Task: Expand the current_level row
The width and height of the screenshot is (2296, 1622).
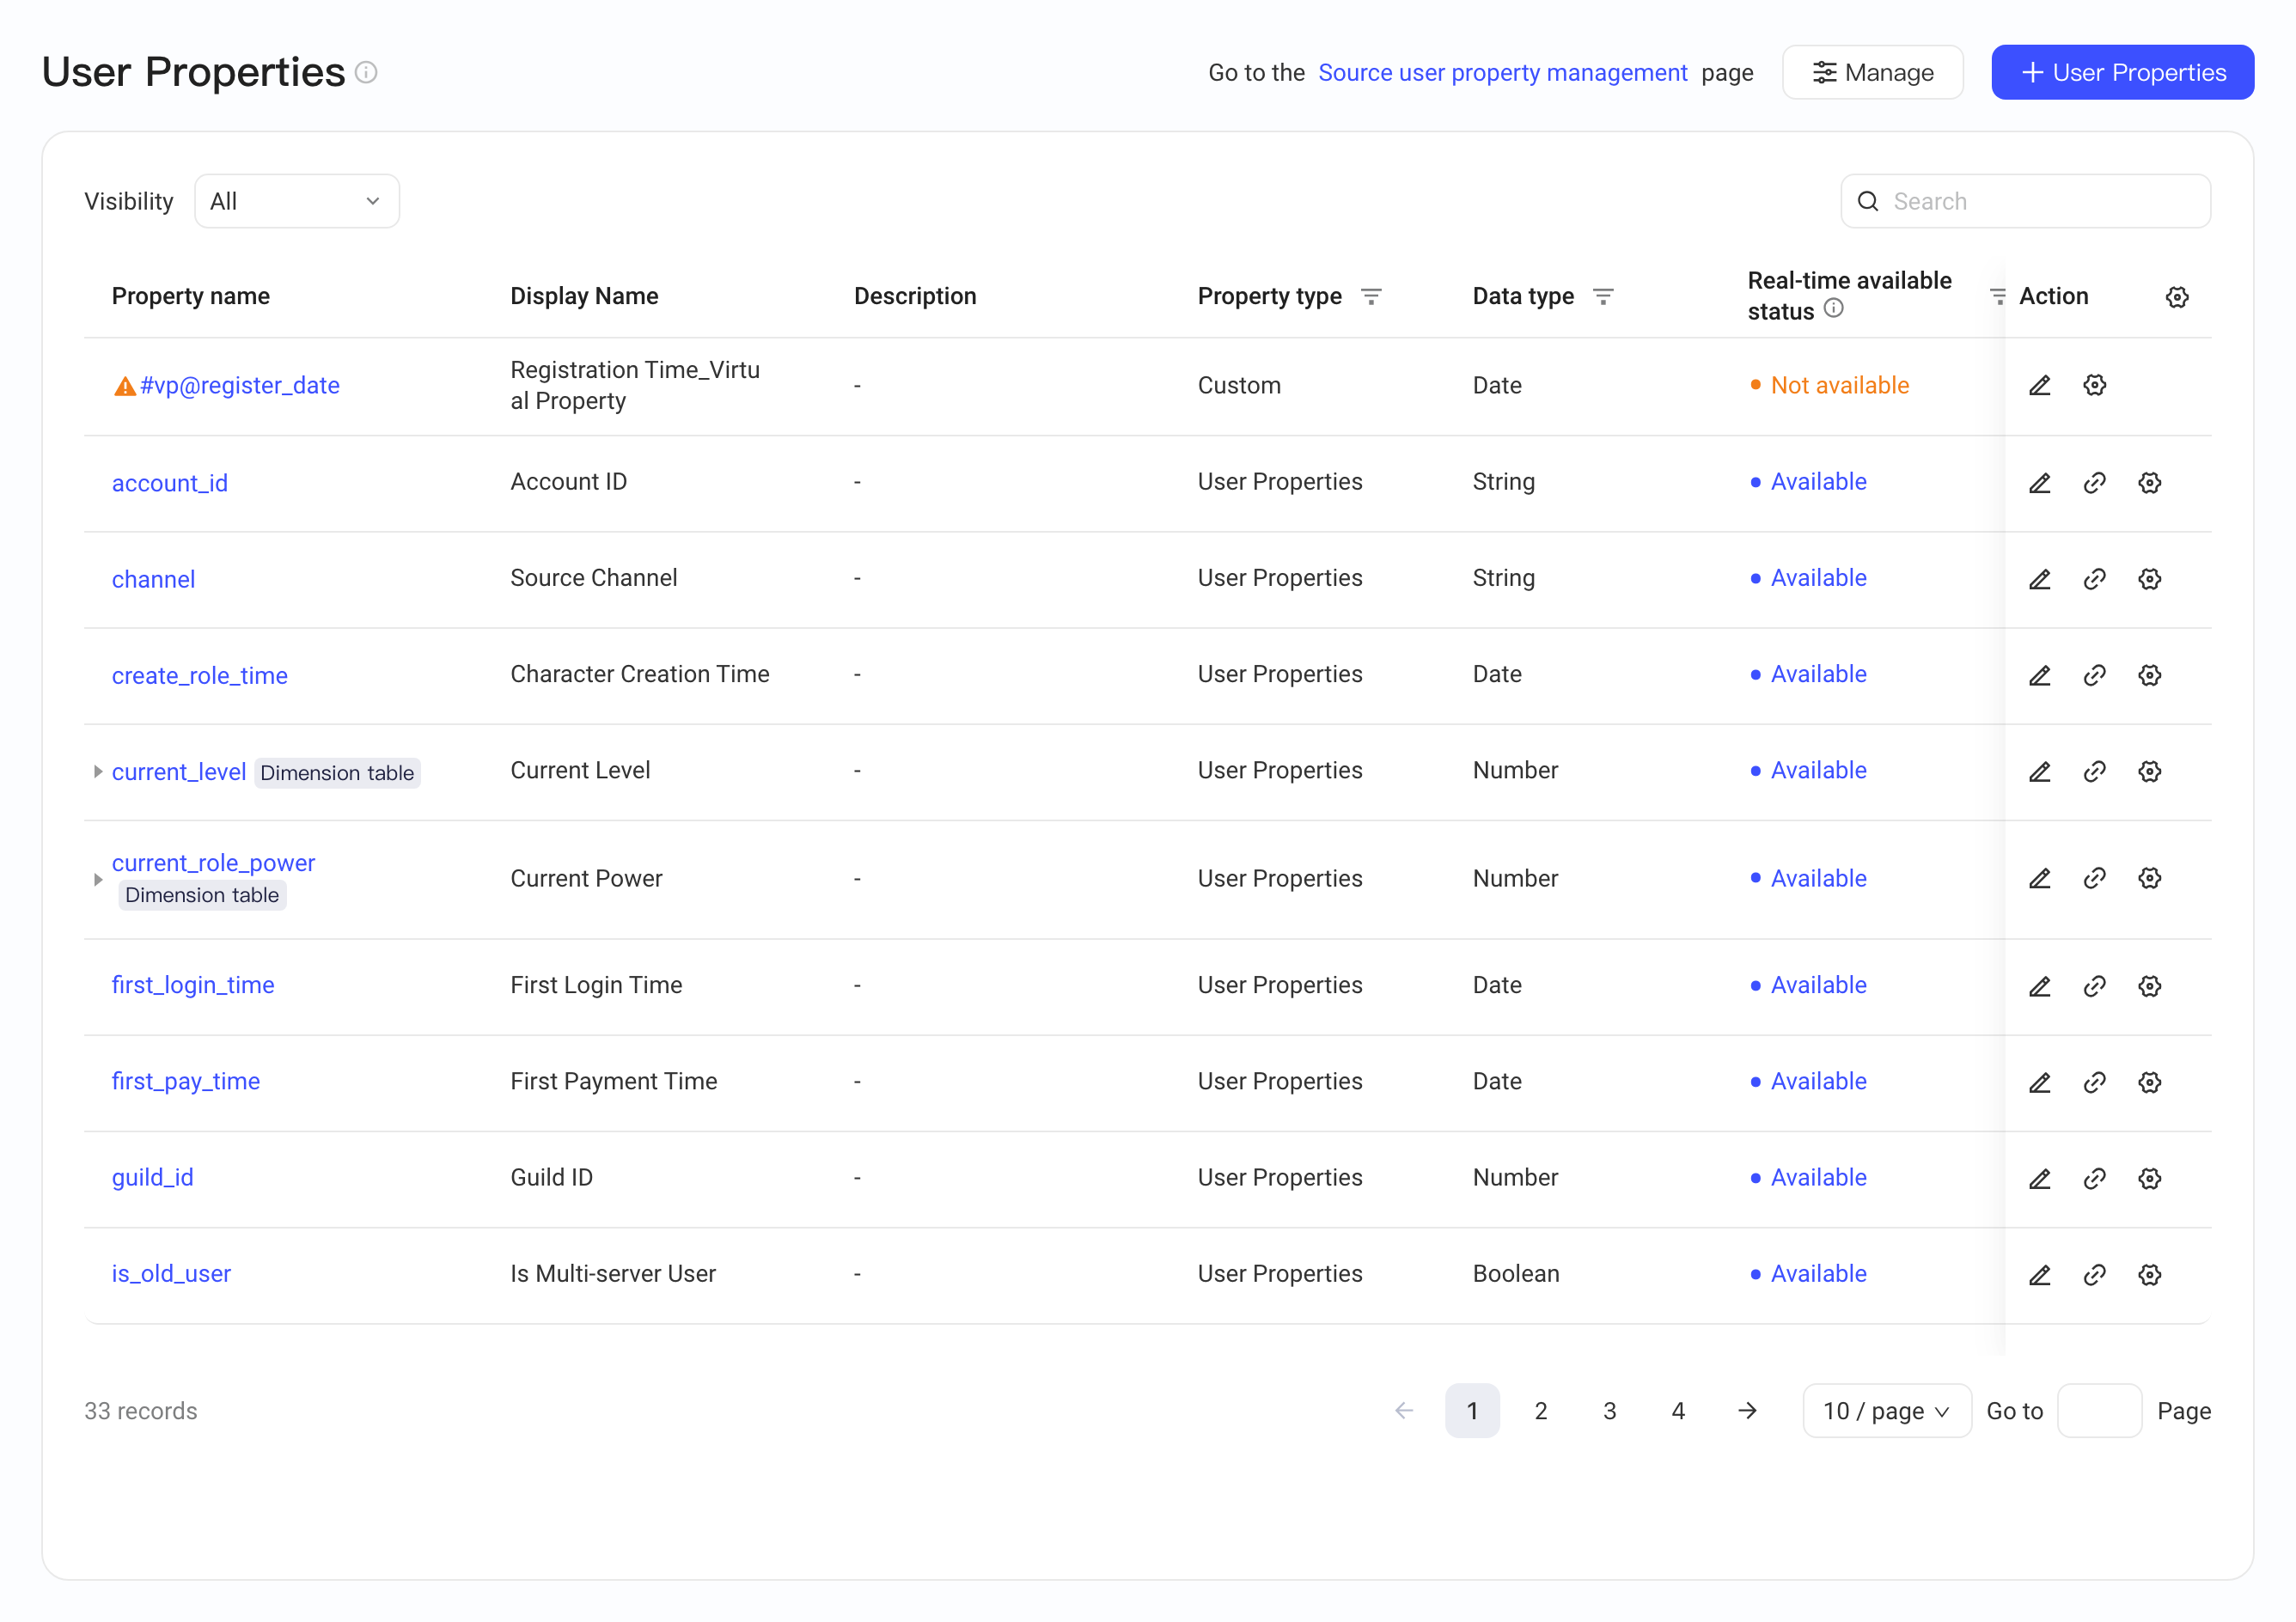Action: (x=97, y=771)
